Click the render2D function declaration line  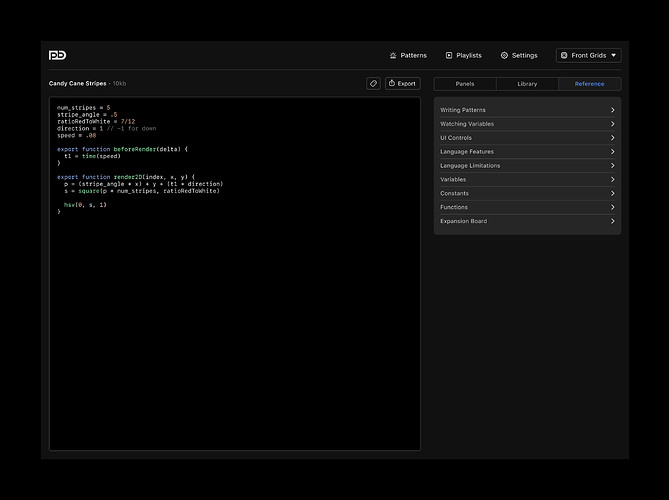126,177
